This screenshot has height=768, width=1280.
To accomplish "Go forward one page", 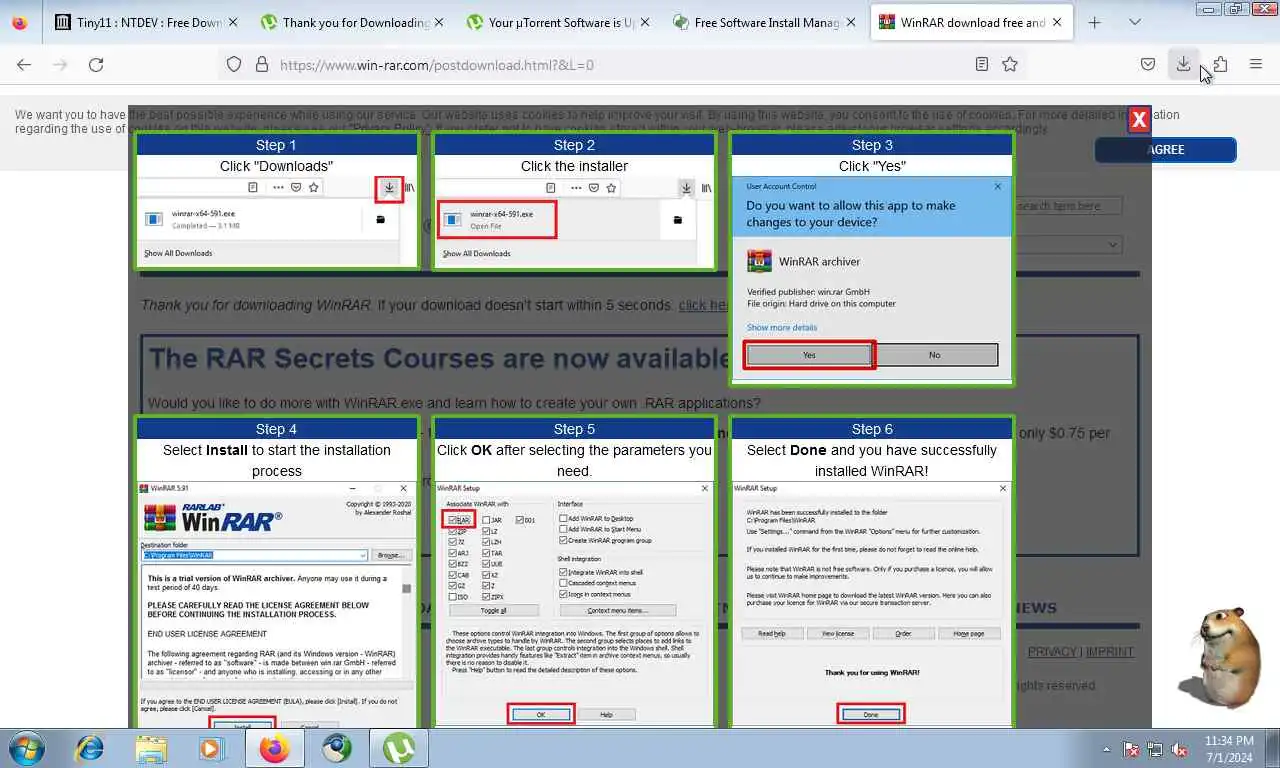I will pyautogui.click(x=60, y=64).
